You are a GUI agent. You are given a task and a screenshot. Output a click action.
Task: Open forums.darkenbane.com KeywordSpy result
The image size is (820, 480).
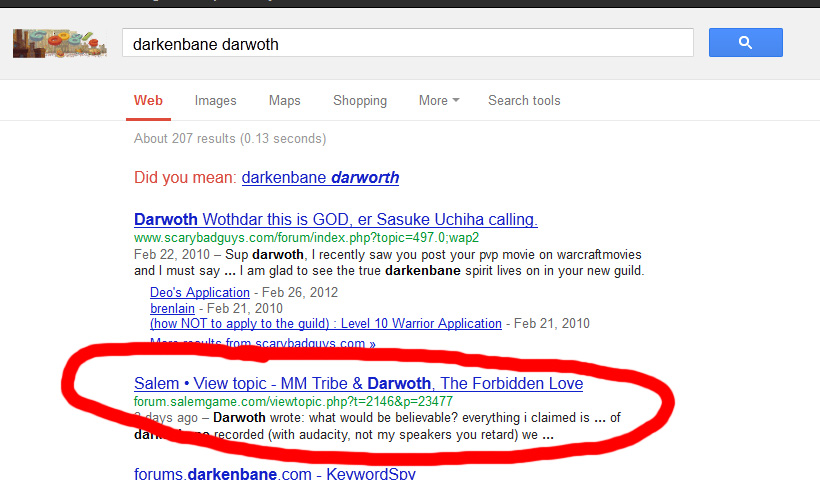275,474
